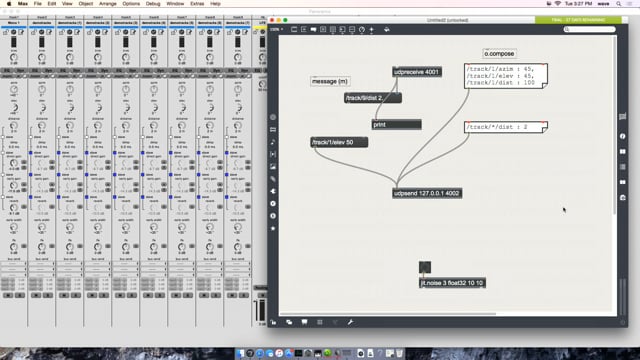Toggle the lock icon atop Mono 1 strip
This screenshot has height=360, width=640.
(x=6, y=32)
